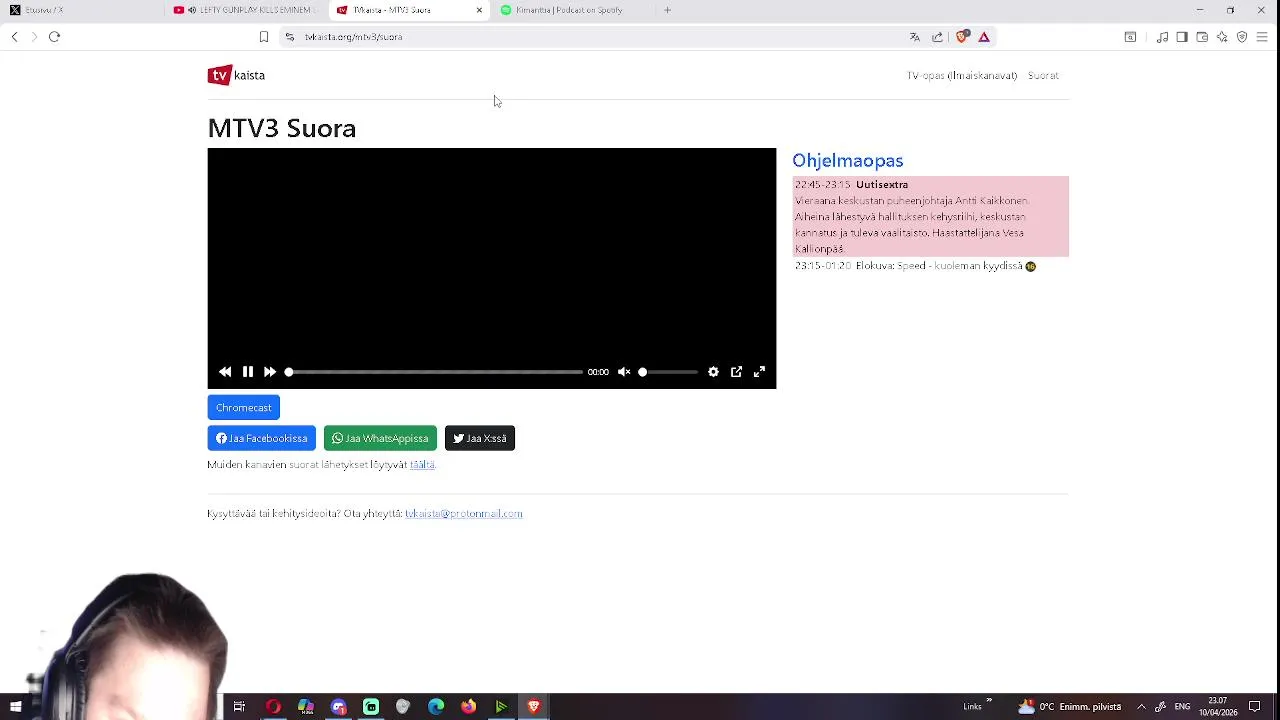Open TV-opas (Ilmaiskanavat) menu item
The image size is (1280, 720).
(962, 76)
